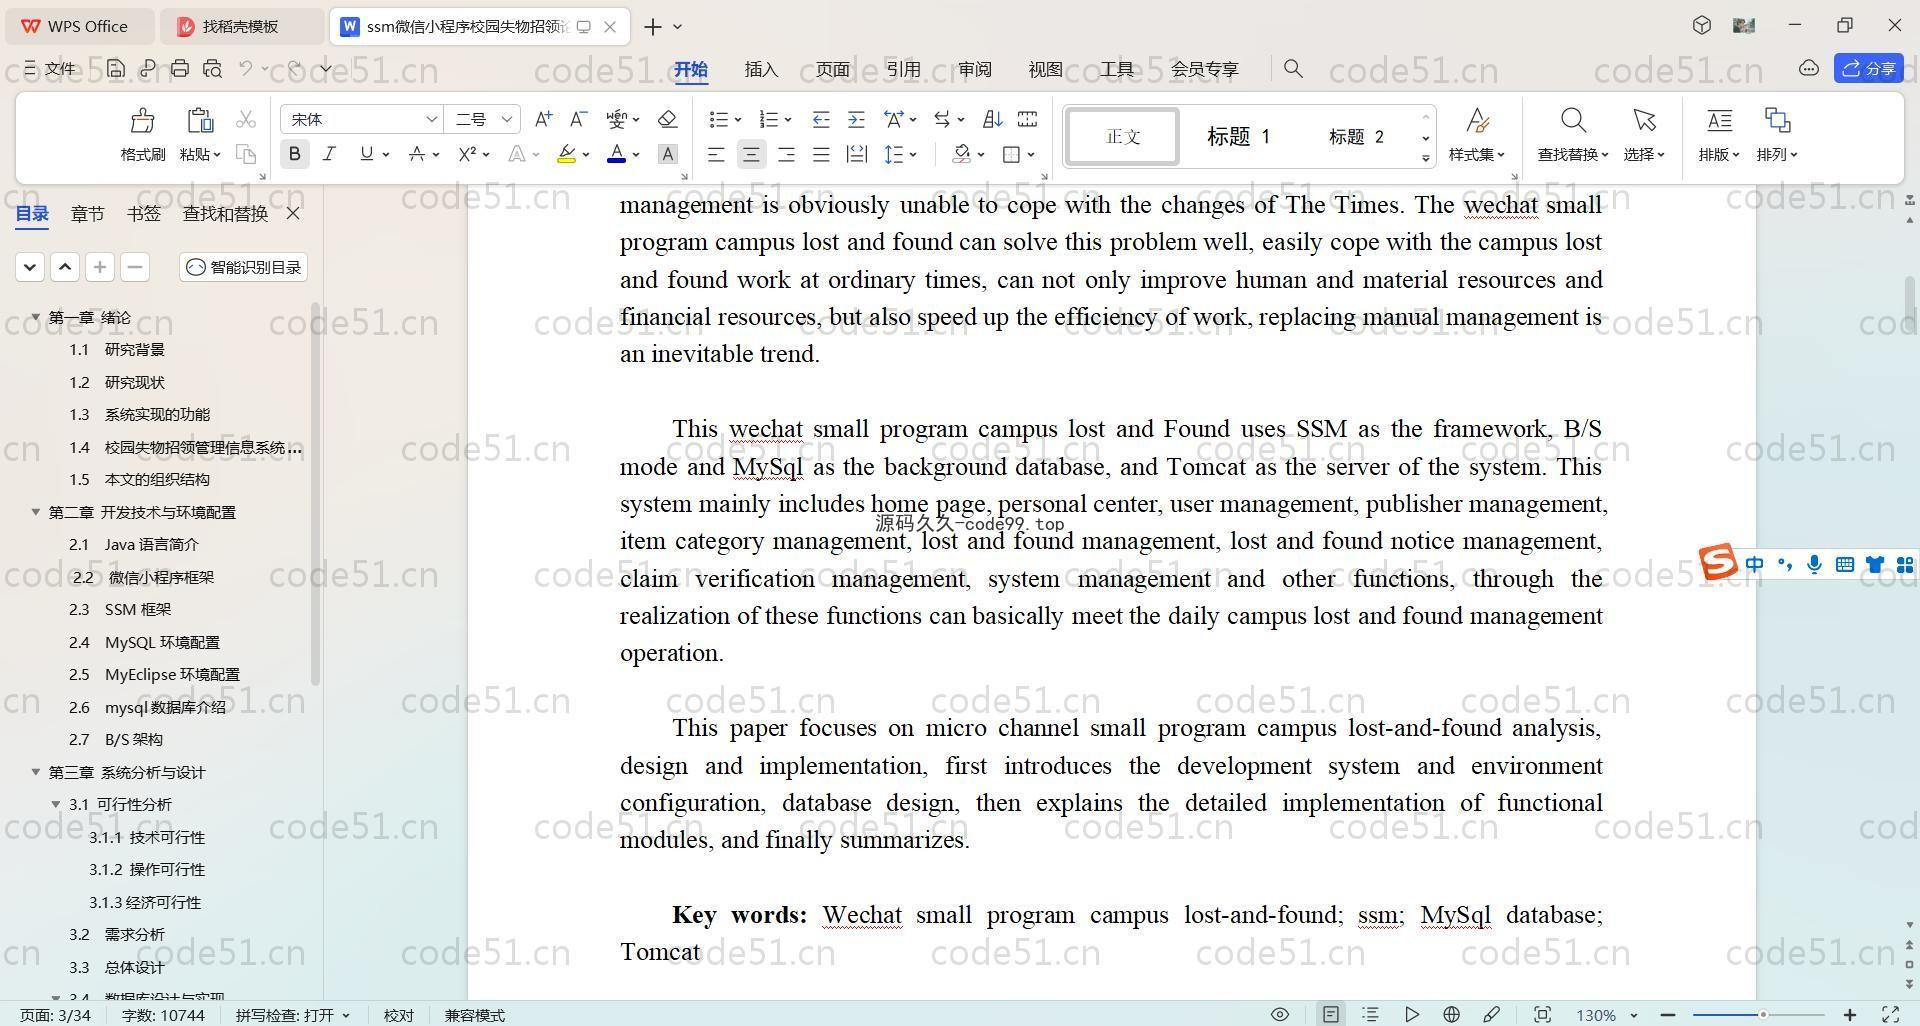Click the Typesetting (排版) icon
Viewport: 1920px width, 1026px height.
pyautogui.click(x=1719, y=121)
